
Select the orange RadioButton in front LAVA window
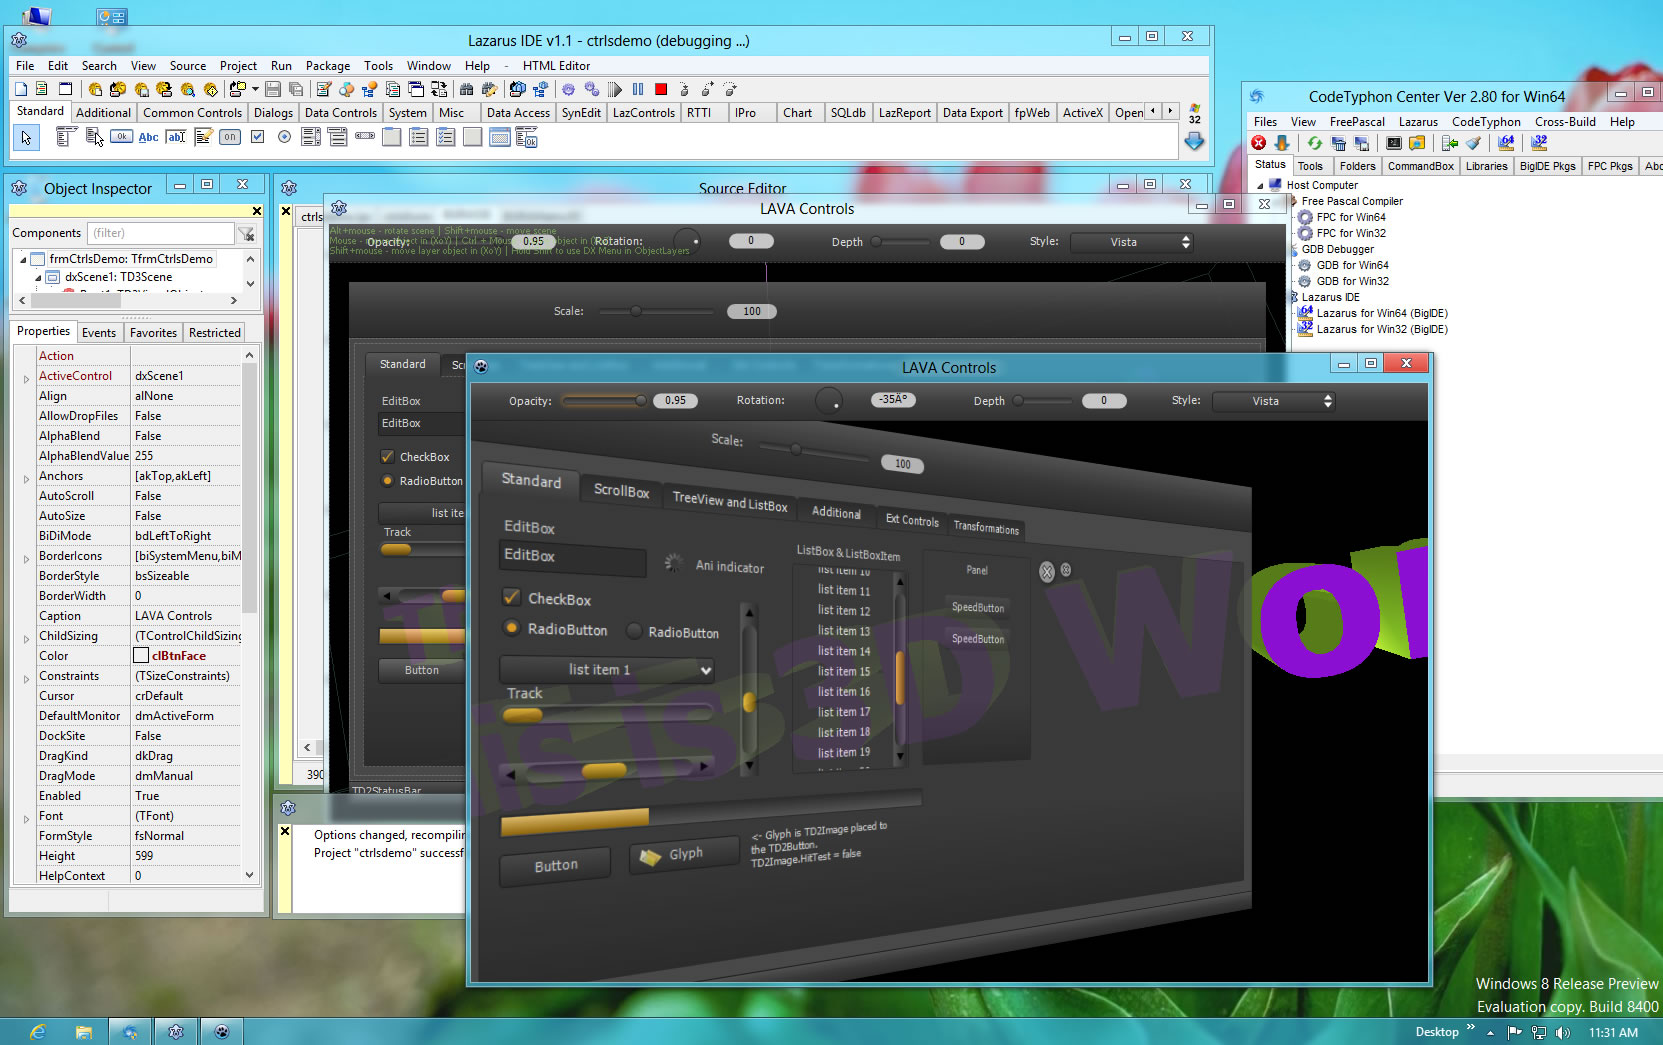coord(511,628)
